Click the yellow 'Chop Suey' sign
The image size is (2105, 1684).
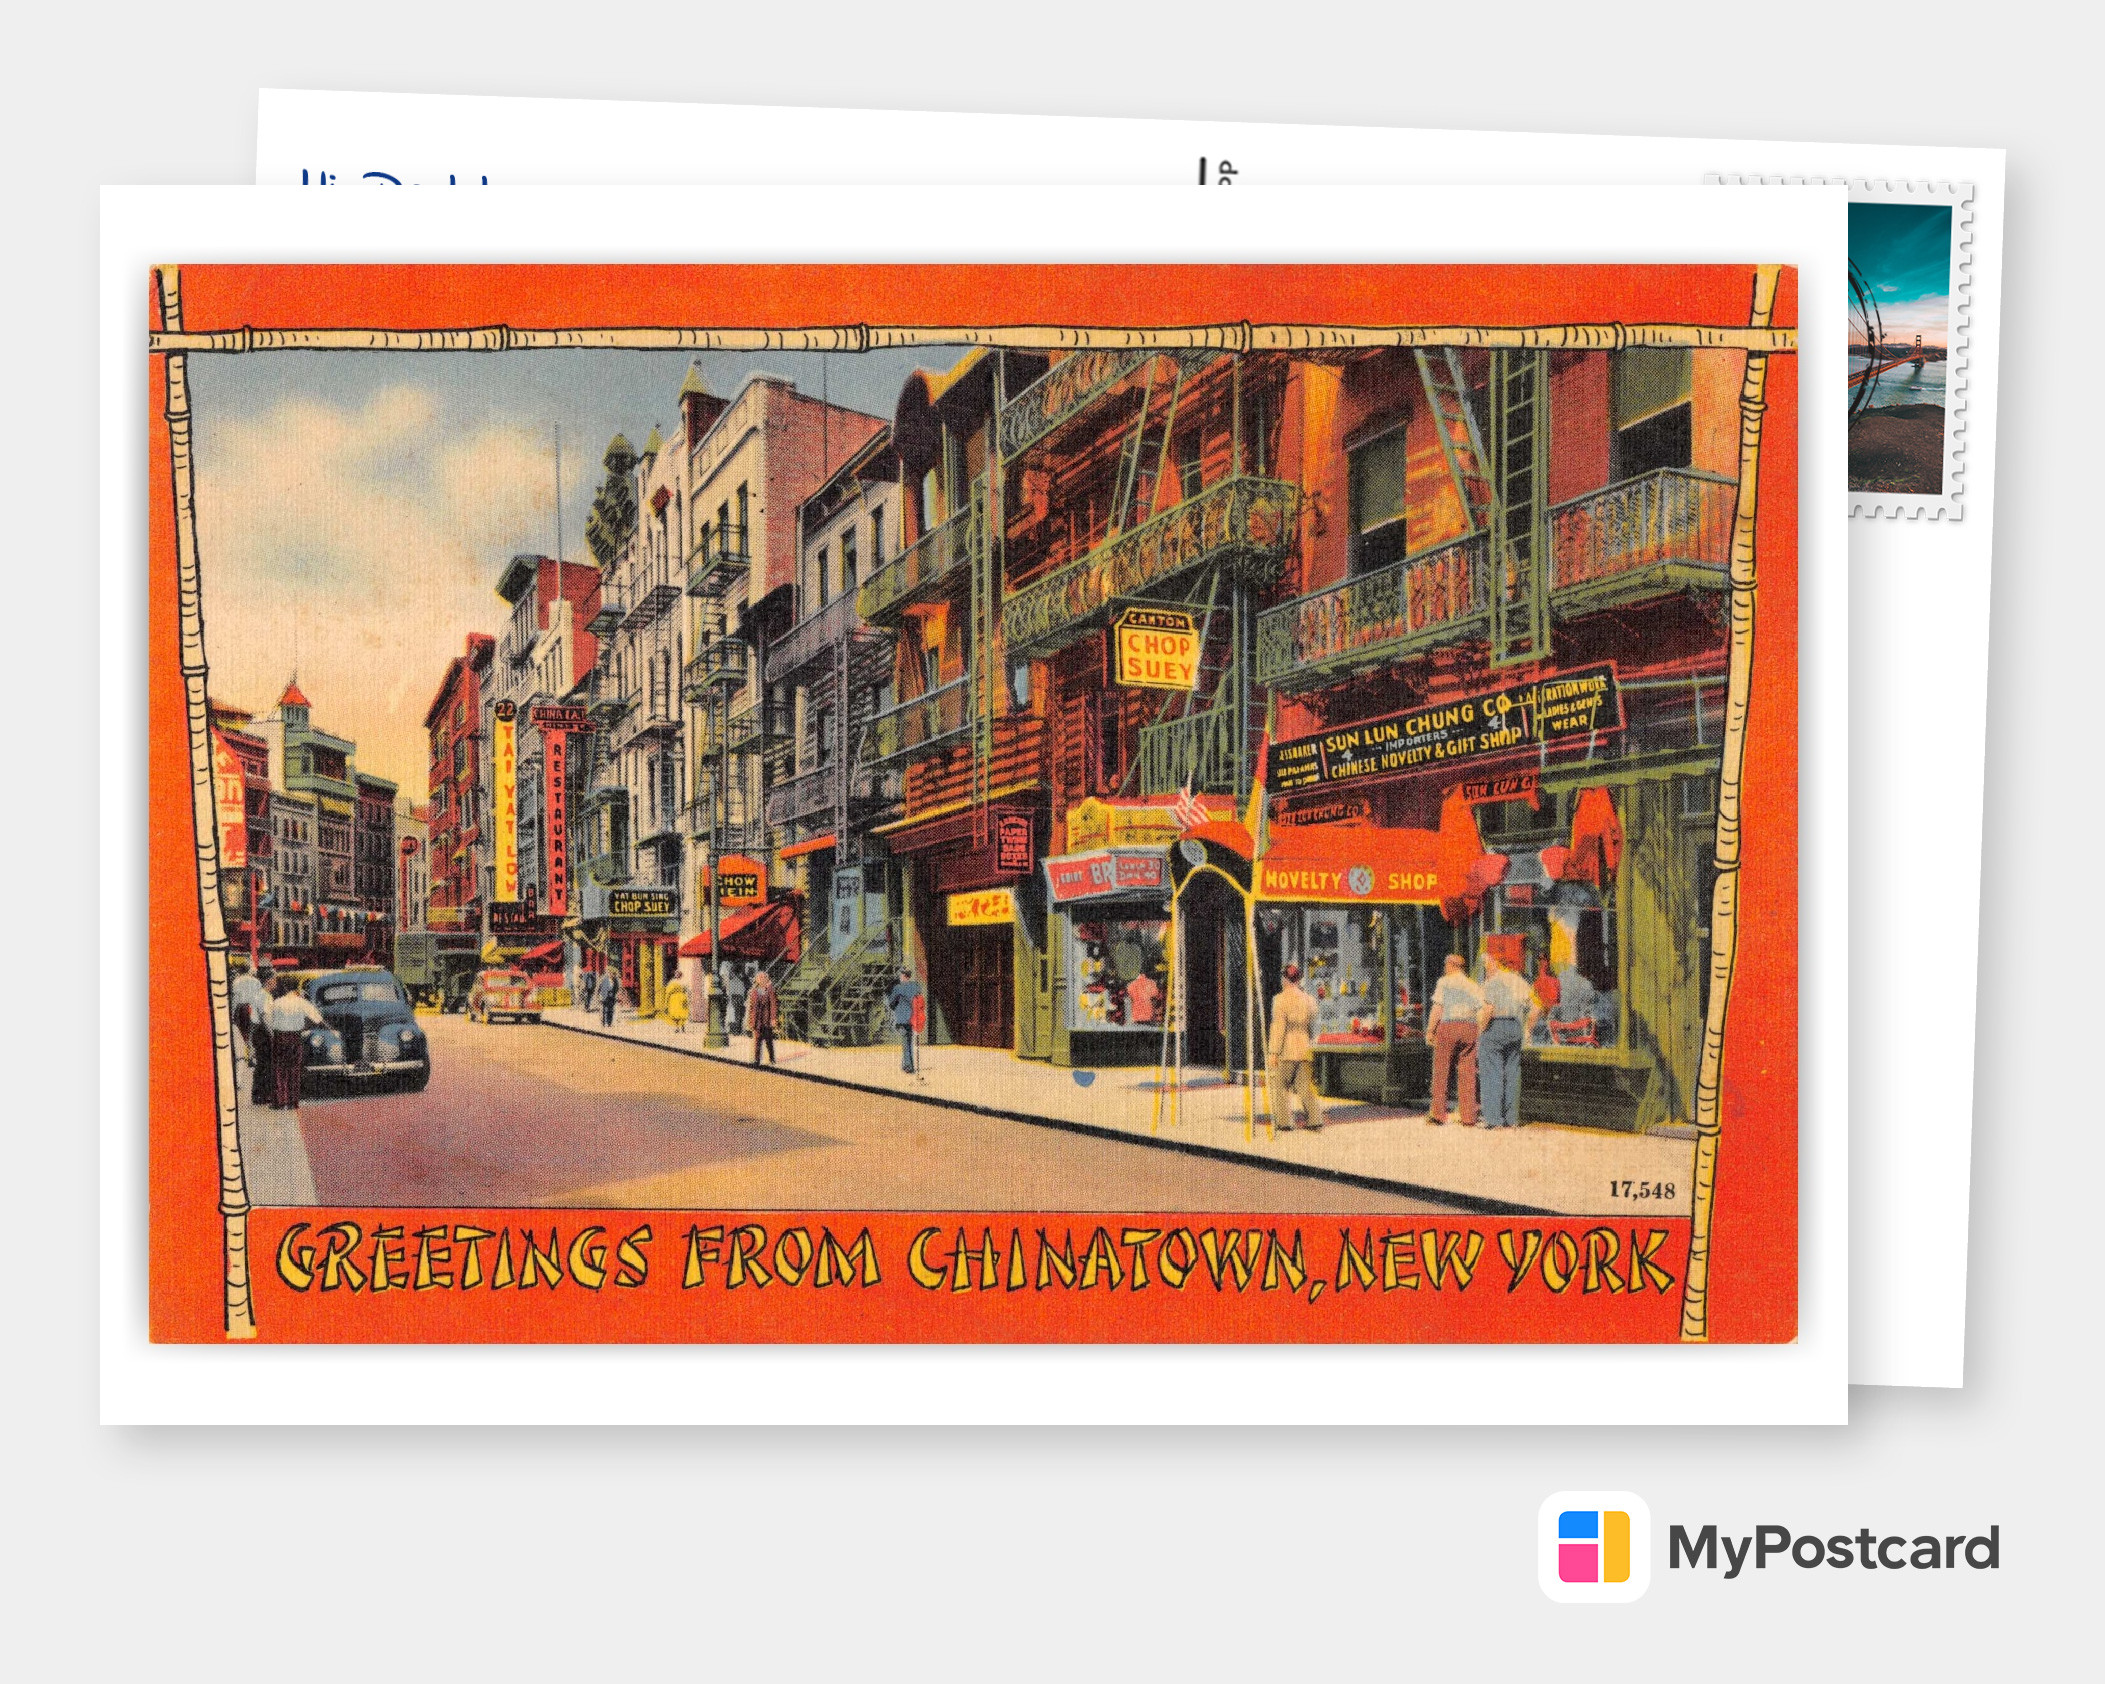1157,649
